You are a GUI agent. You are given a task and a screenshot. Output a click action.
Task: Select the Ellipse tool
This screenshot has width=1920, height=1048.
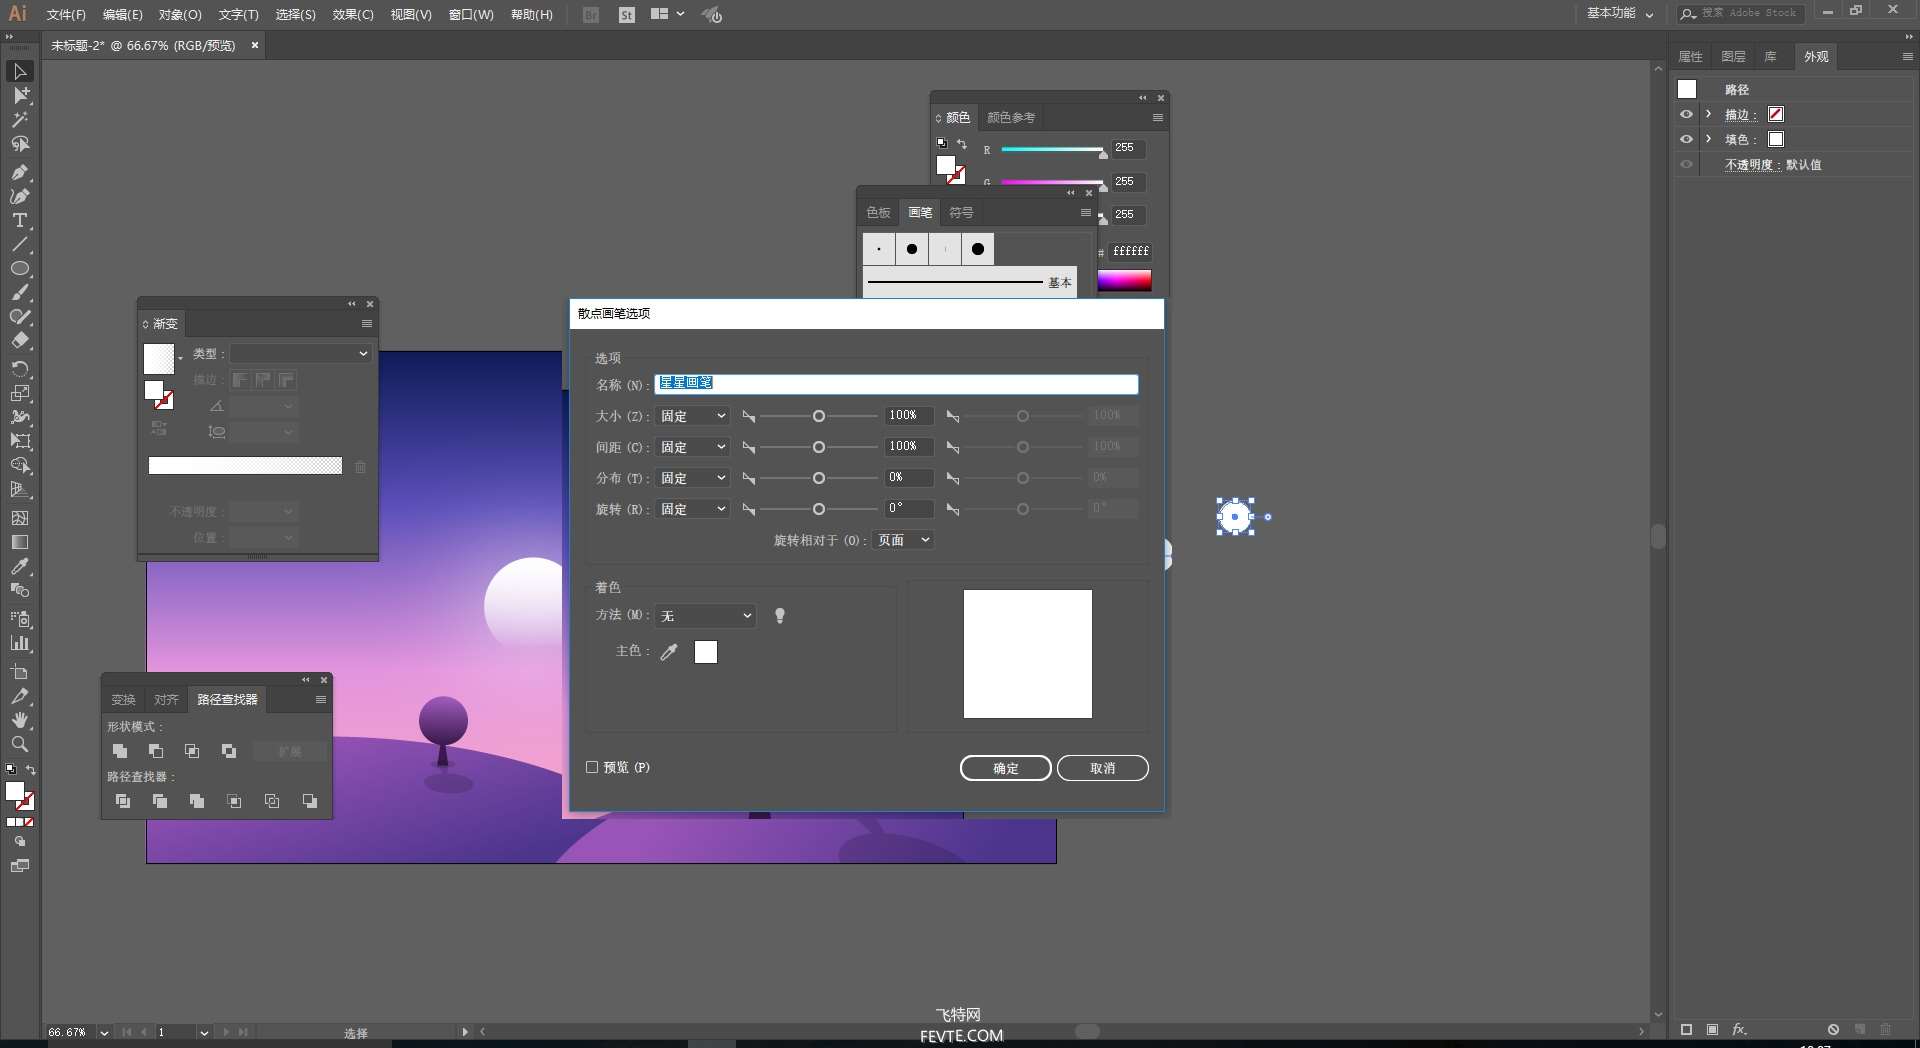pyautogui.click(x=20, y=269)
